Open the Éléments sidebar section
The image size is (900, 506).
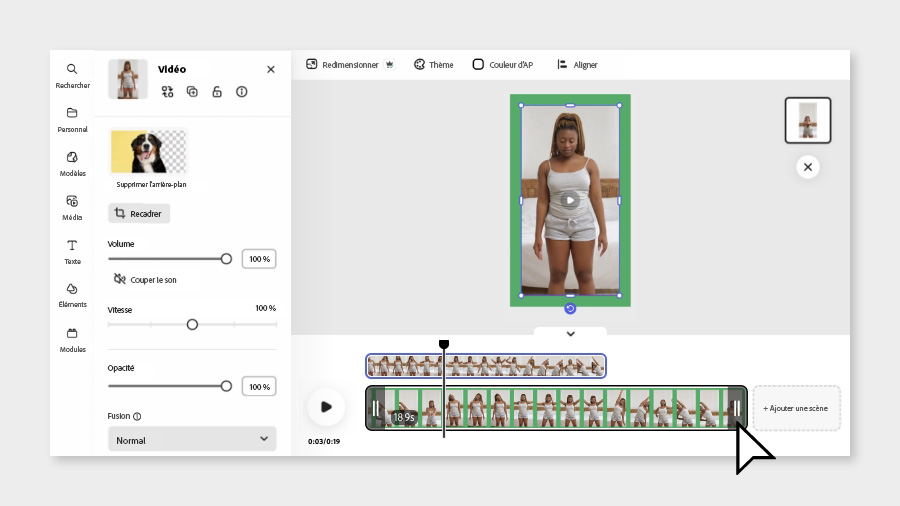point(72,295)
